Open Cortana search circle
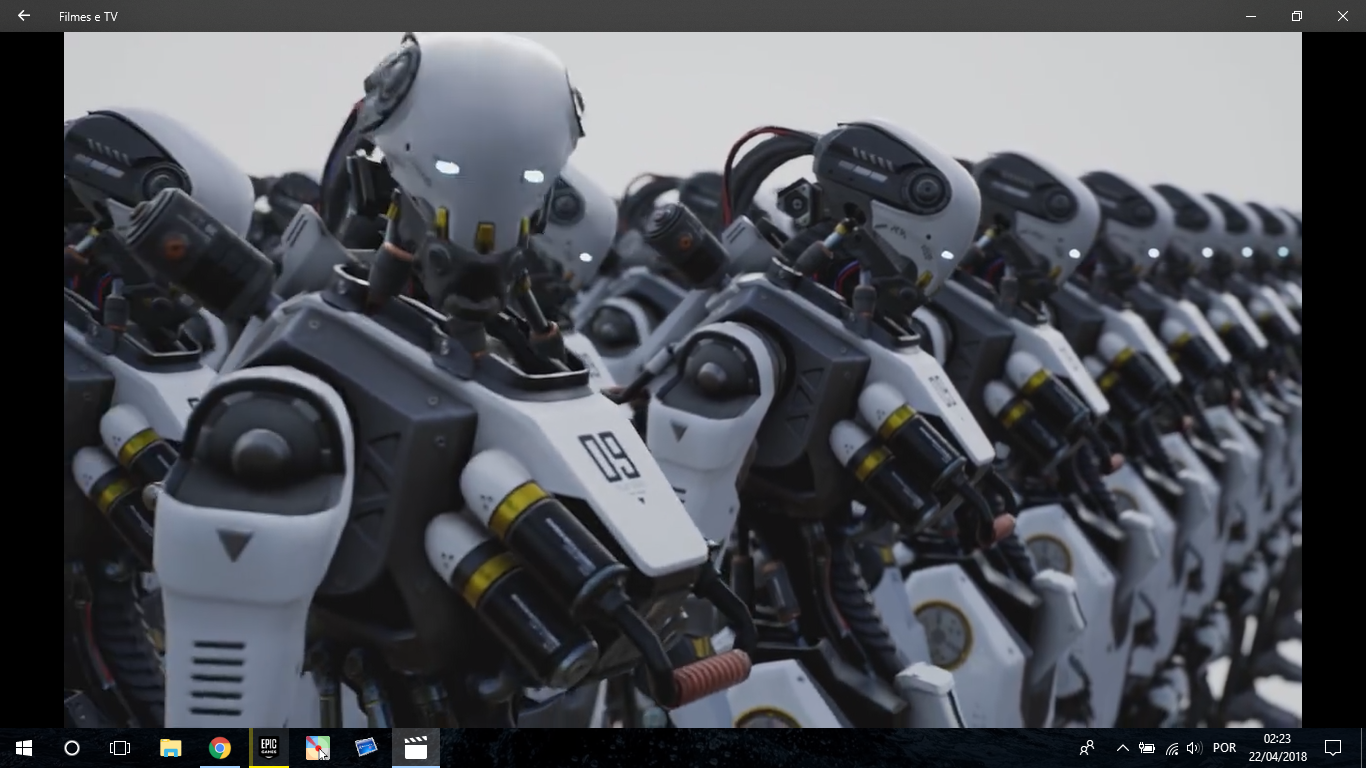This screenshot has width=1366, height=768. (x=72, y=748)
